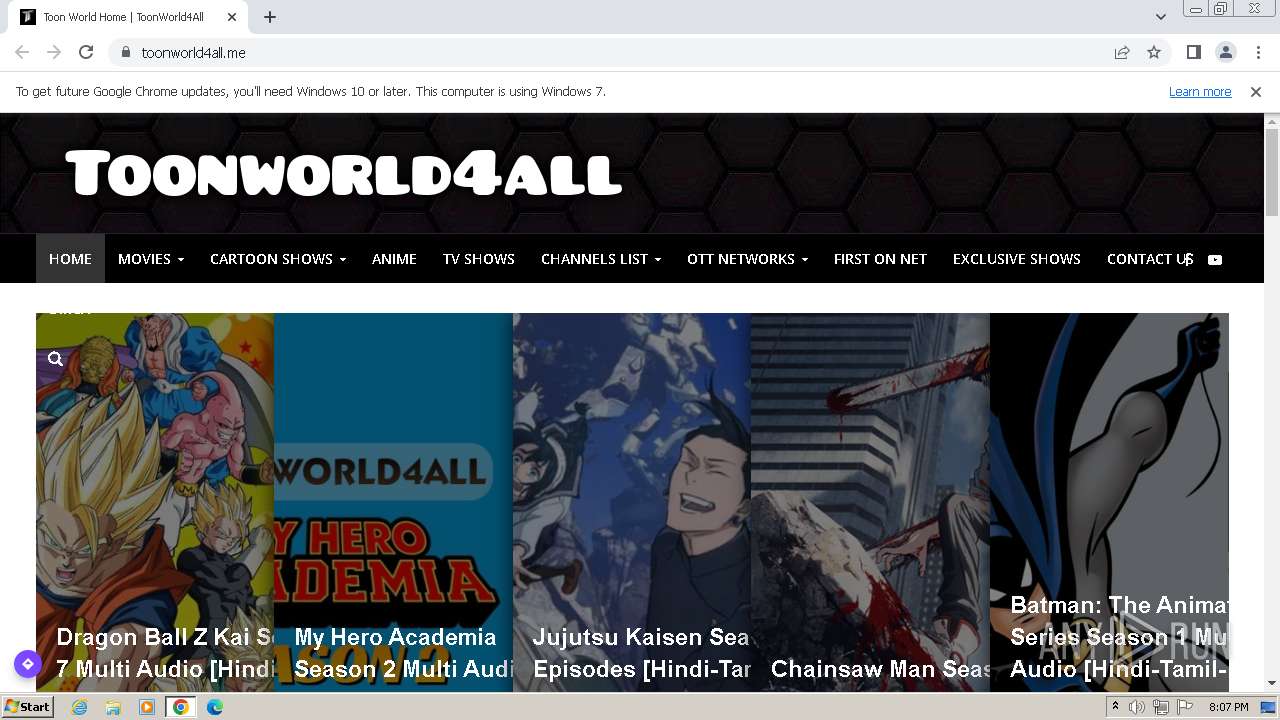Click Chrome icon in taskbar
The width and height of the screenshot is (1280, 720).
(180, 707)
